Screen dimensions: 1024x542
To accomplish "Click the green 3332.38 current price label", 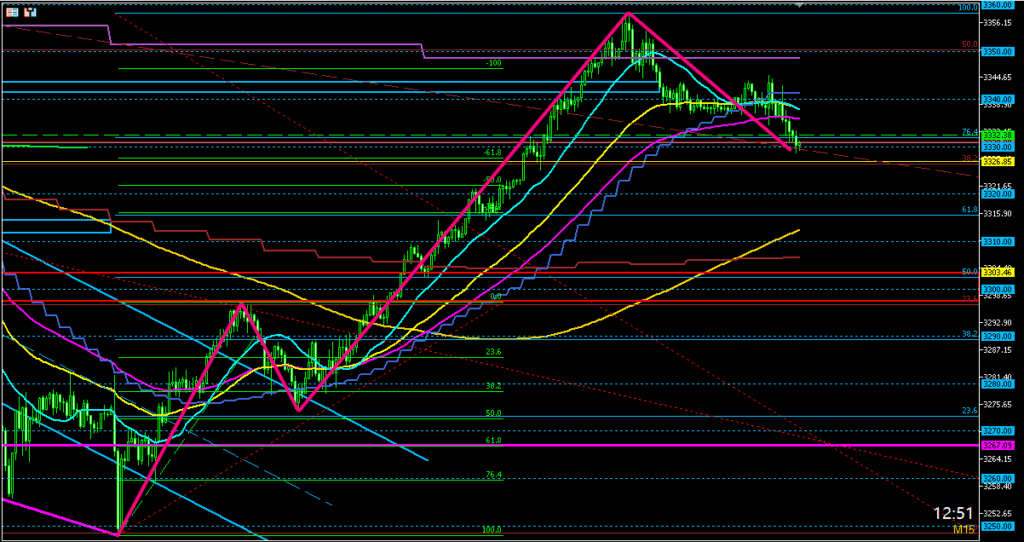I will 998,135.
